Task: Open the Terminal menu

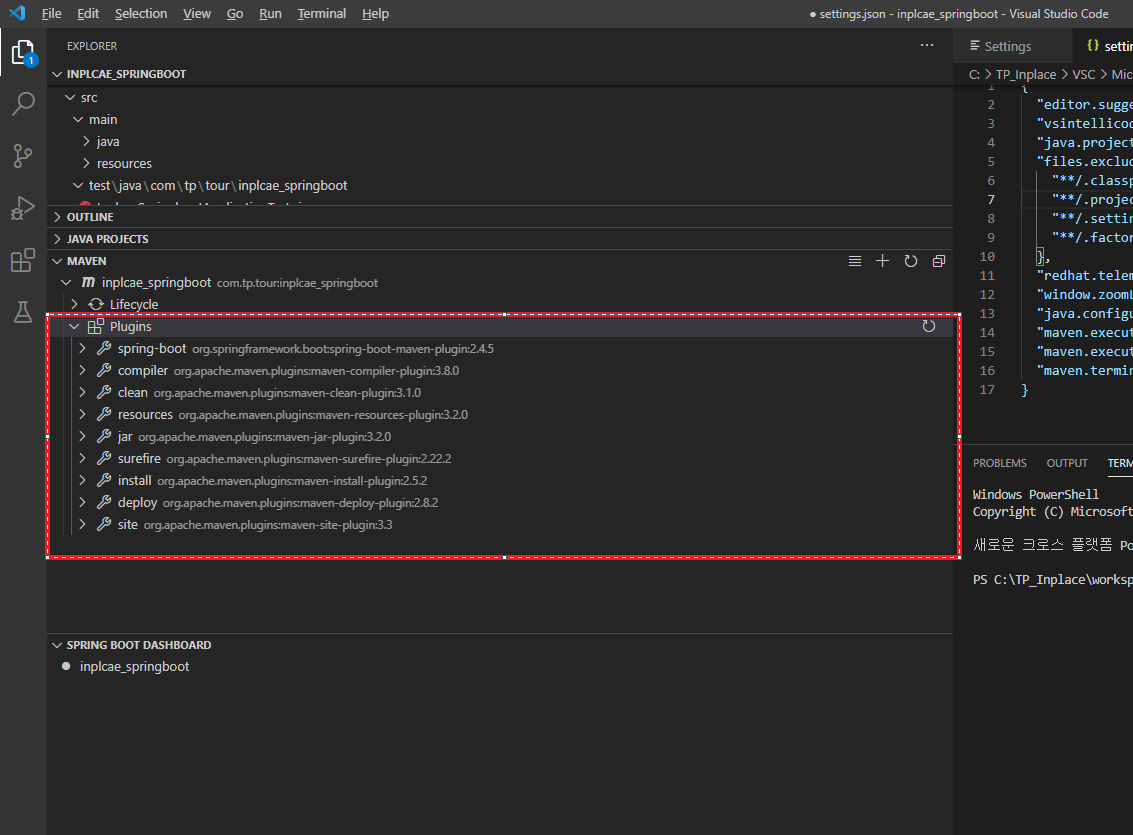Action: click(x=322, y=13)
